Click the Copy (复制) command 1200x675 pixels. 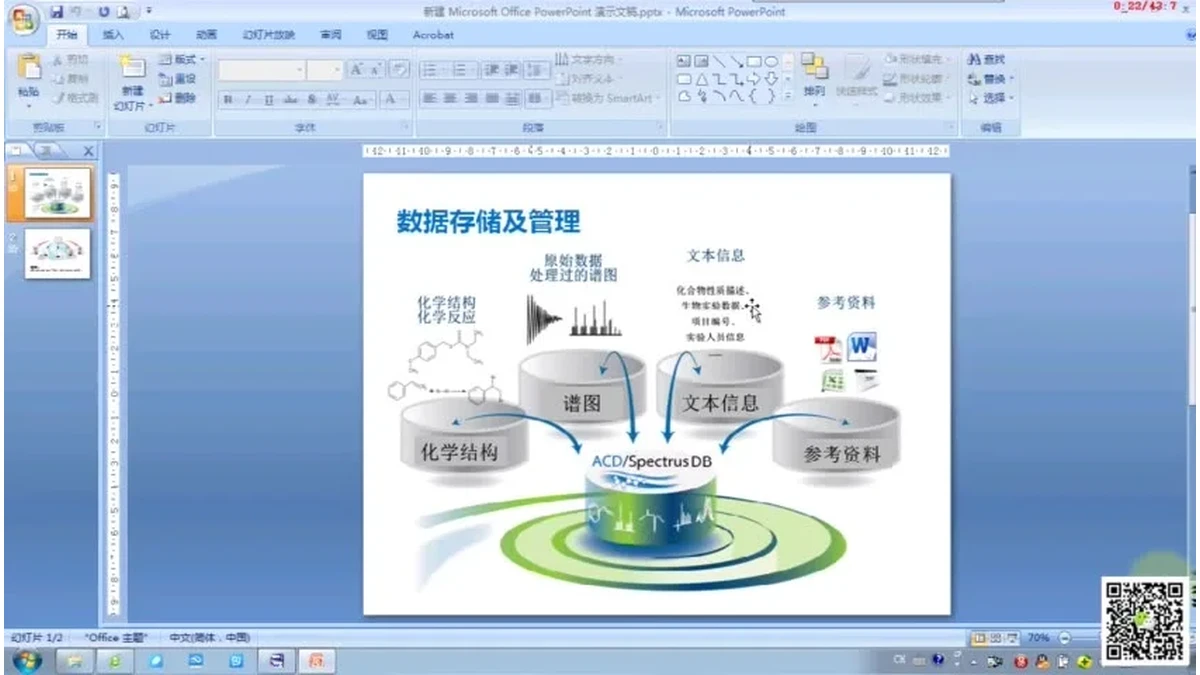(70, 79)
